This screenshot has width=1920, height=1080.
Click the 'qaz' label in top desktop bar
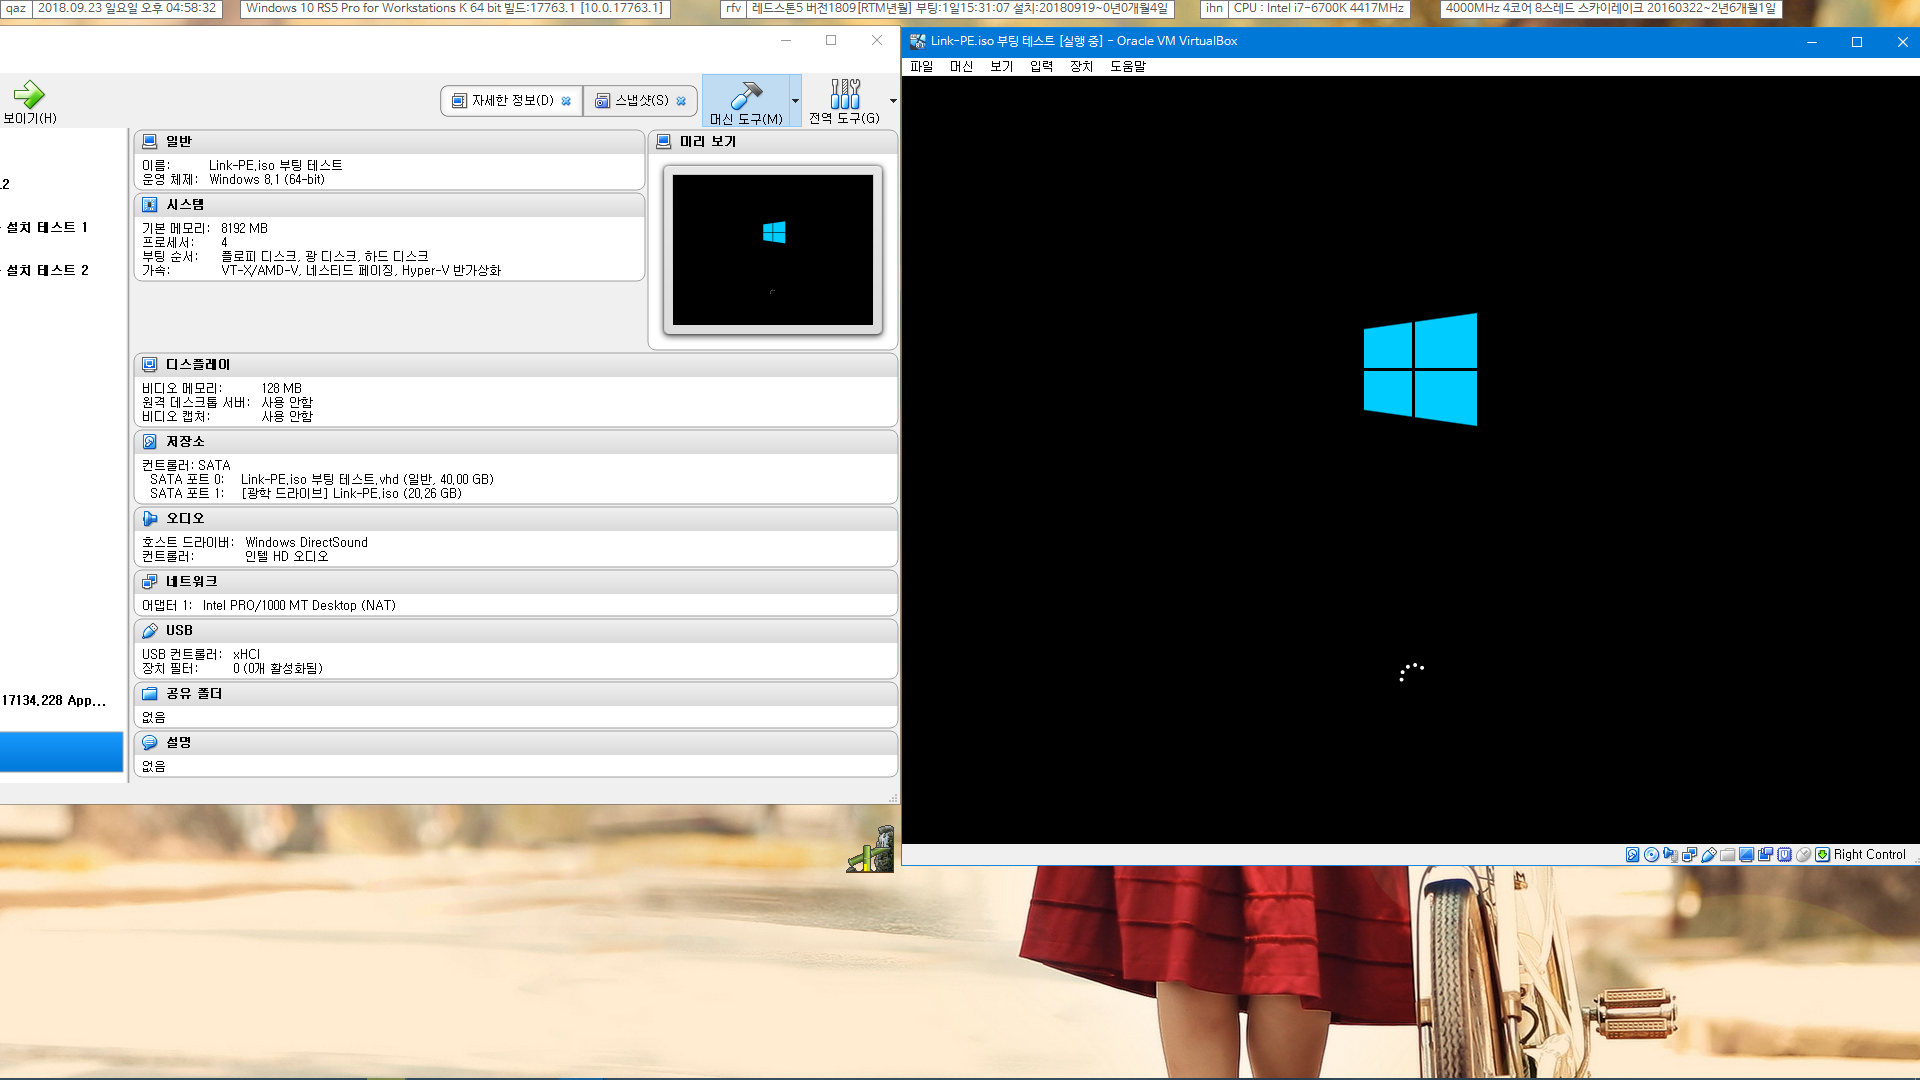[x=16, y=8]
